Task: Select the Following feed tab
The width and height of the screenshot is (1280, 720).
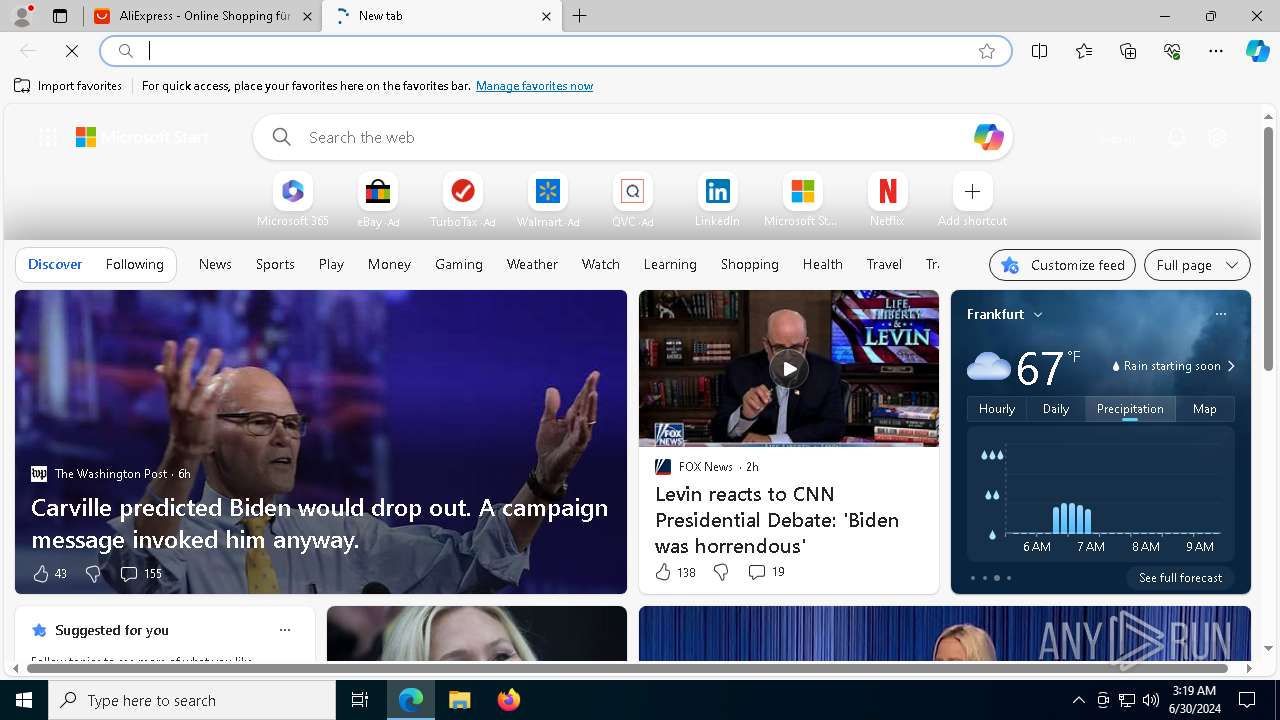Action: (x=134, y=264)
